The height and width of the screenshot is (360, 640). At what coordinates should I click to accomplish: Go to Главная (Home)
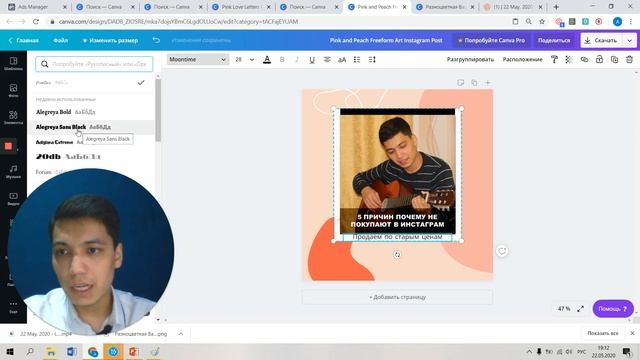(24, 40)
